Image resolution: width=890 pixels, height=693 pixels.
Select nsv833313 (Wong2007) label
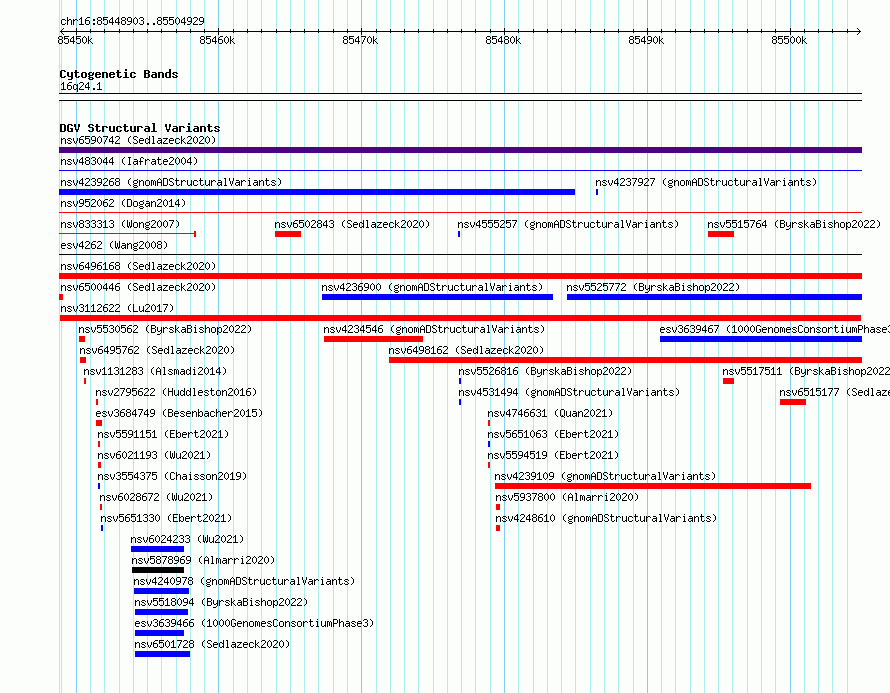click(120, 224)
